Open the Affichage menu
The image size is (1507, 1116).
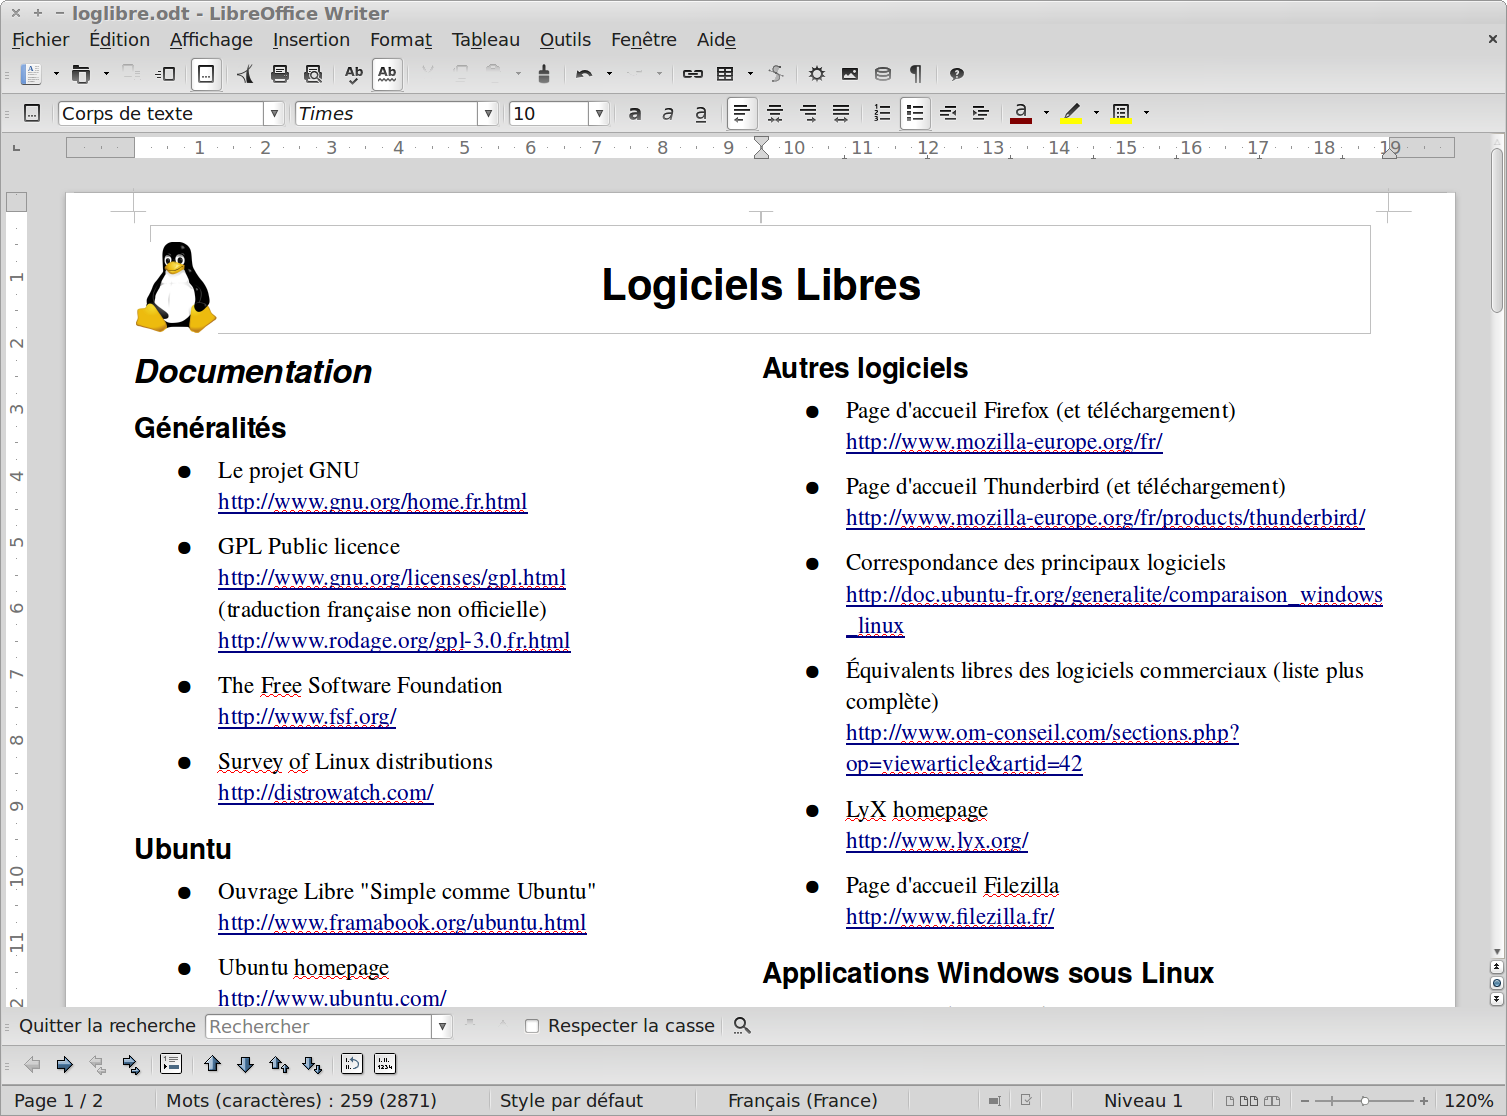click(x=211, y=40)
